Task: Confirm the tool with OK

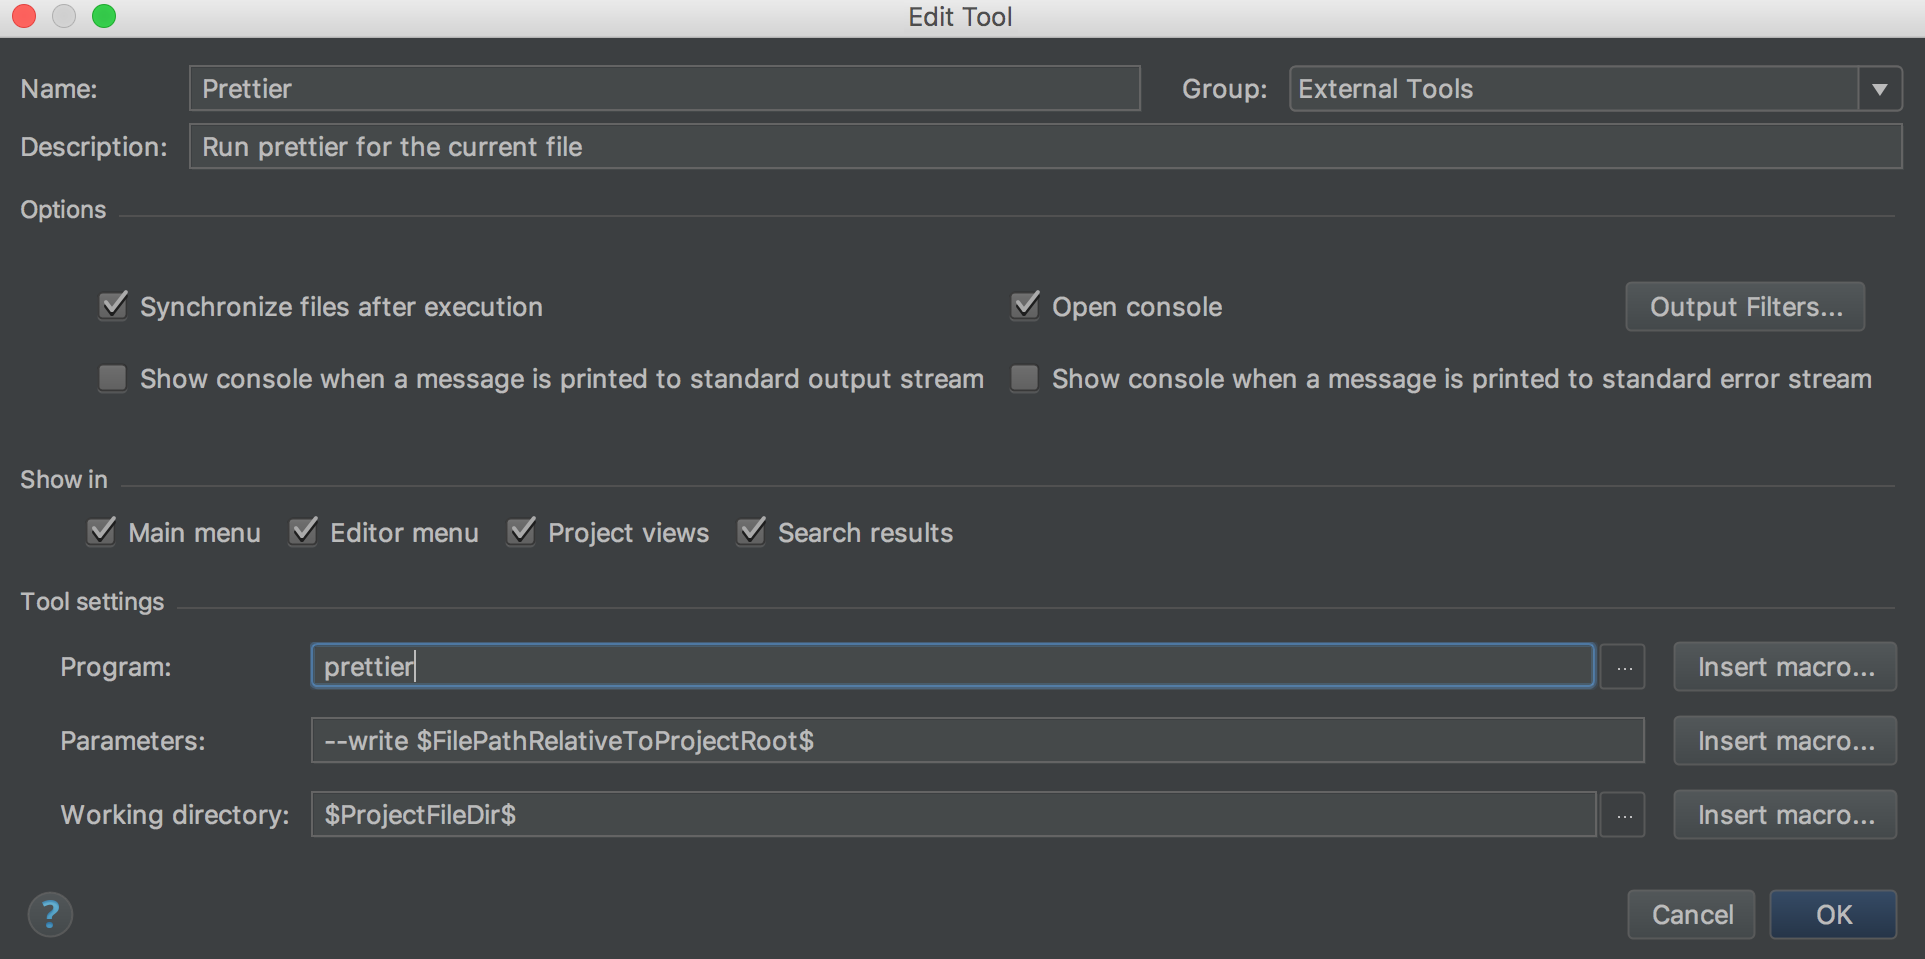Action: coord(1833,914)
